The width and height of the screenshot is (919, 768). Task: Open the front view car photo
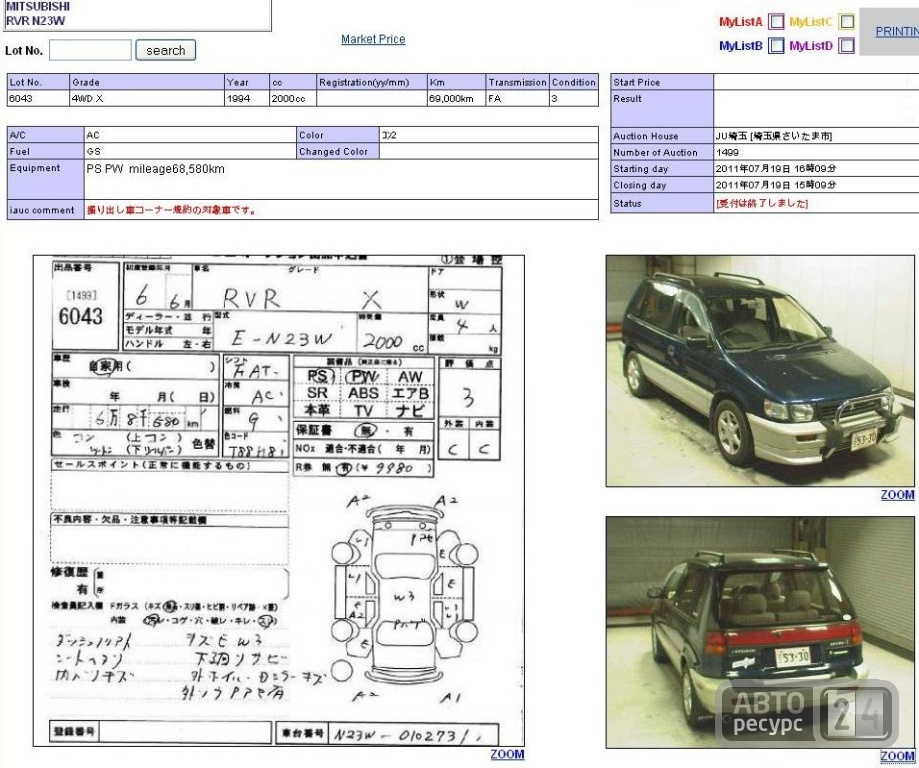coord(760,371)
